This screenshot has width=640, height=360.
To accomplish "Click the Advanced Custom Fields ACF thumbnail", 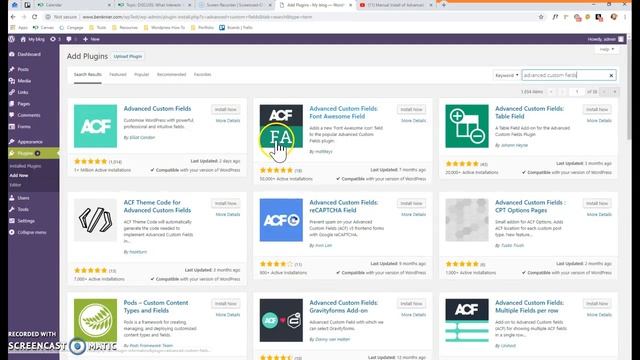I will (x=95, y=126).
